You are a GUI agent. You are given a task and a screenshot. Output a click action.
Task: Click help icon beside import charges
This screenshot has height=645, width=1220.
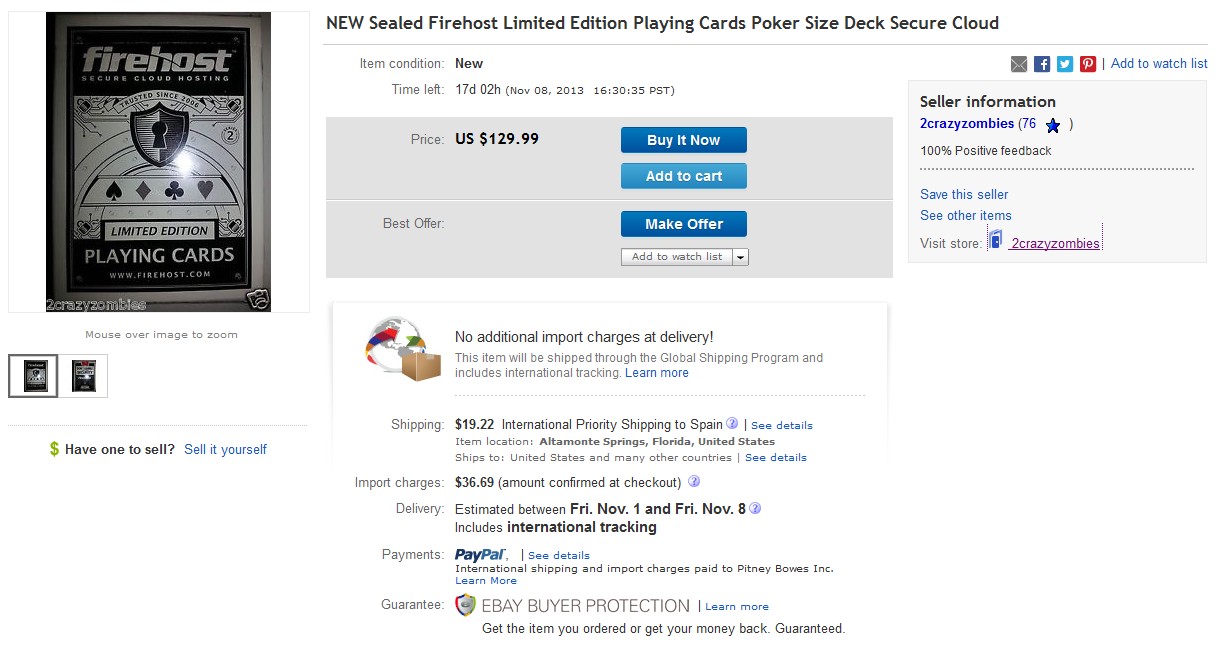coord(694,482)
